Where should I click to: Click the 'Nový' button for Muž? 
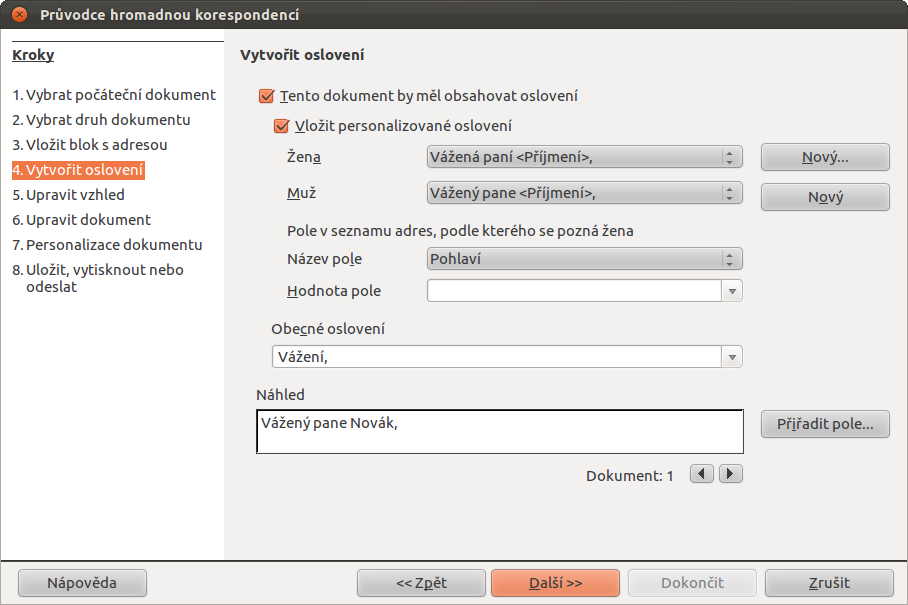(825, 197)
